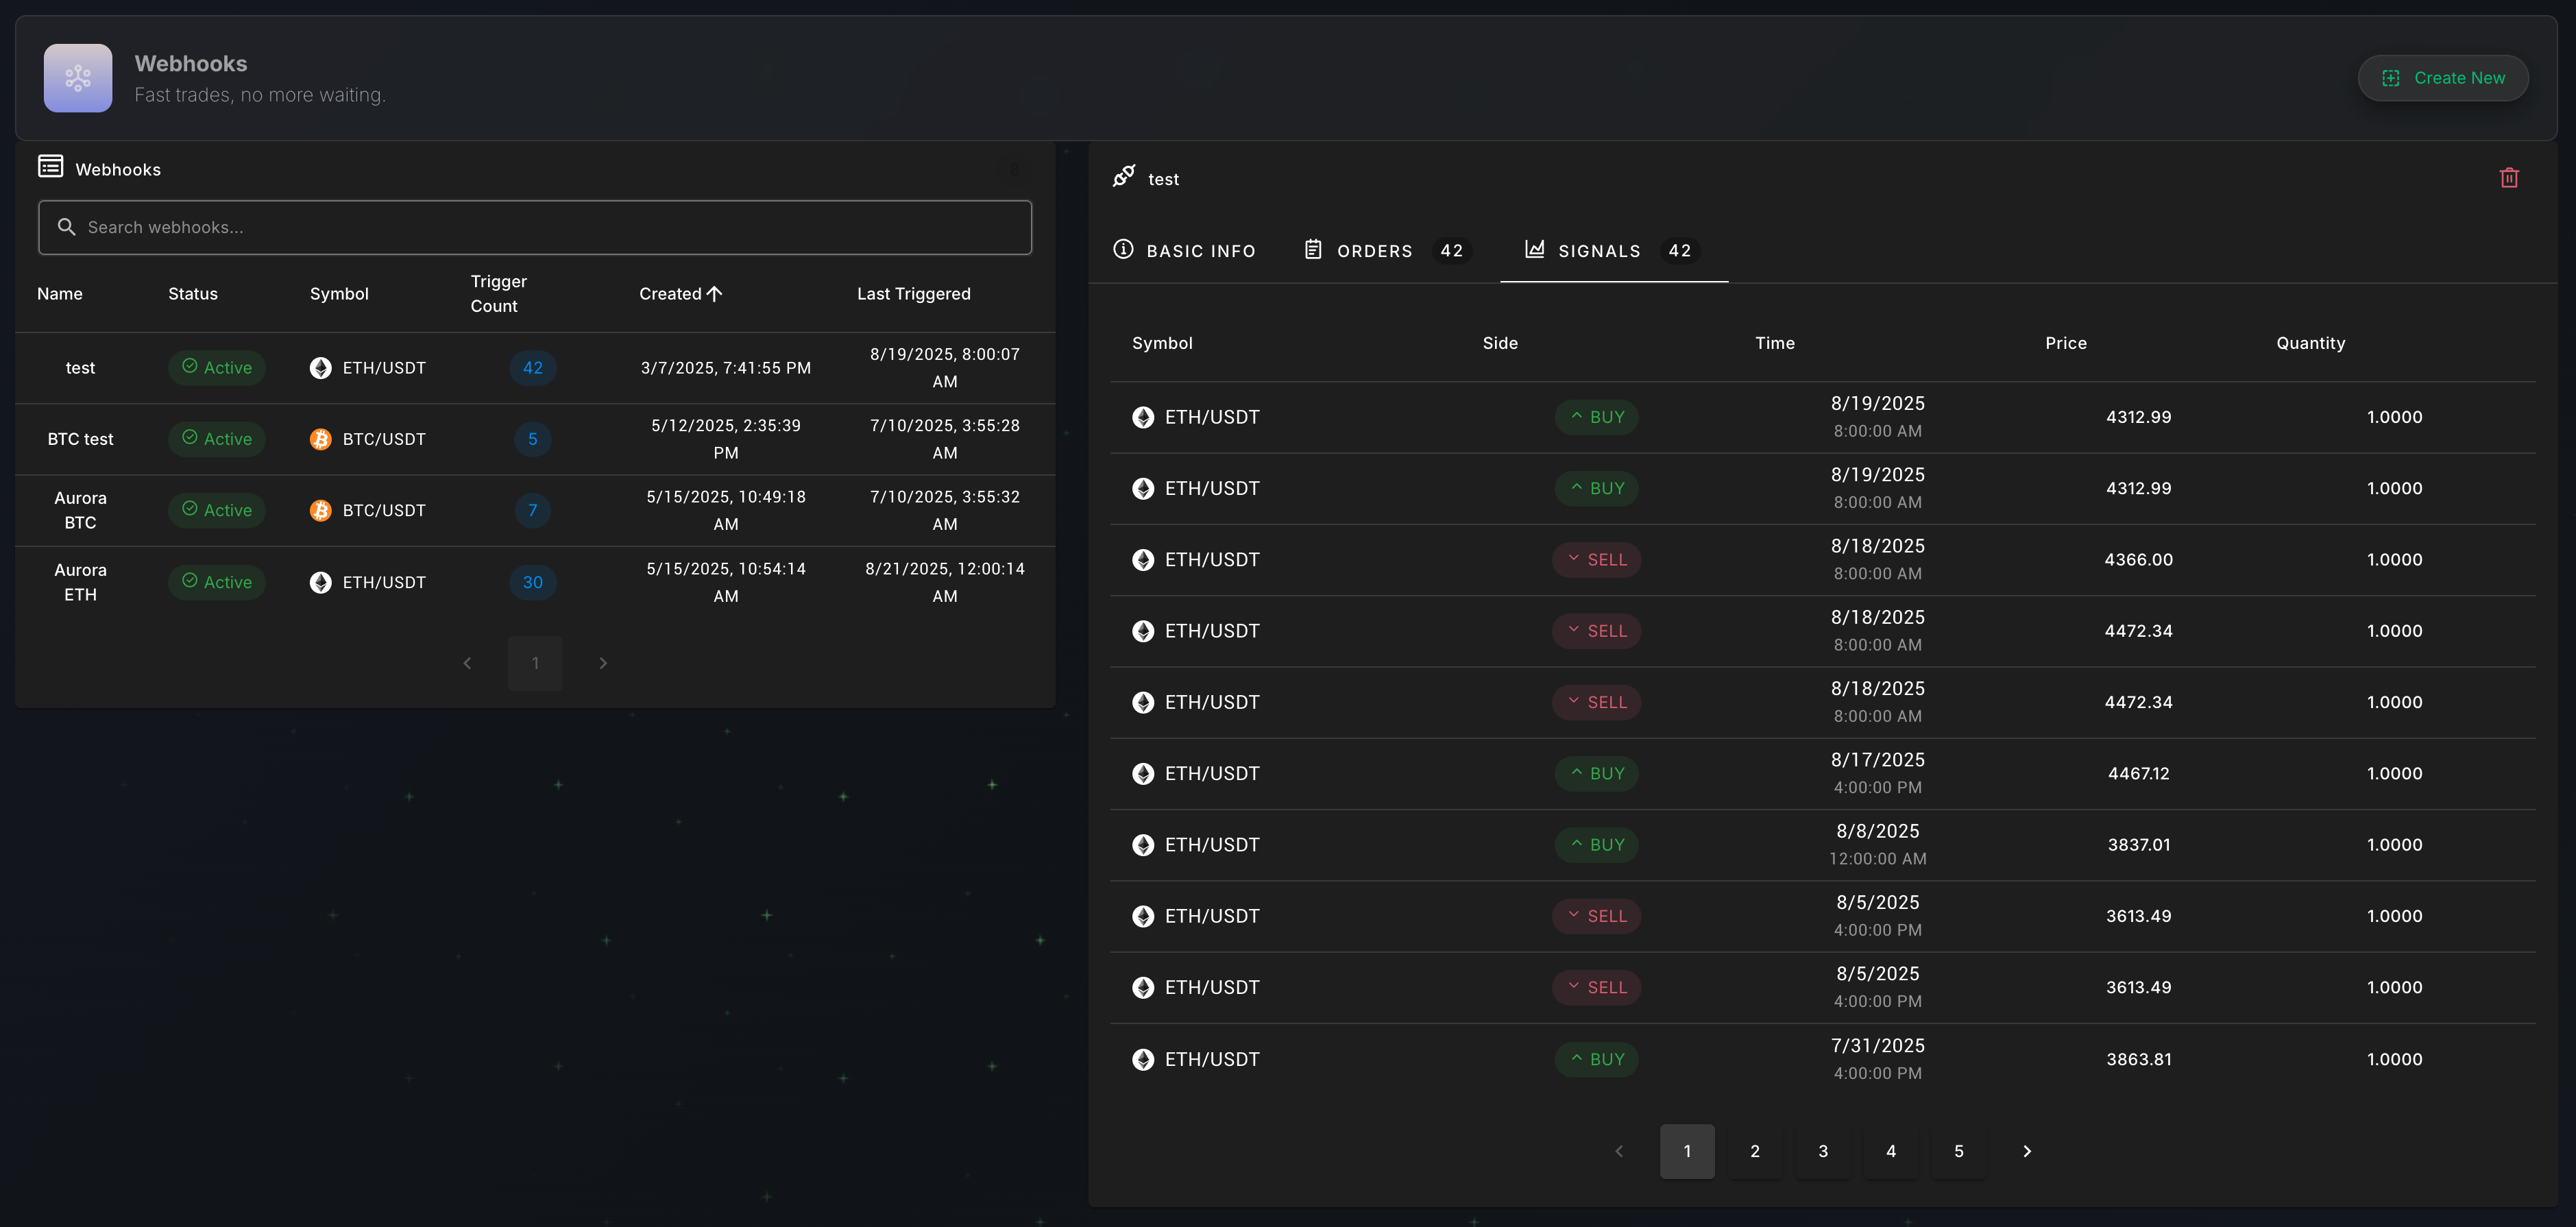2576x1227 pixels.
Task: Click the Orders clipboard icon on the tab
Action: coord(1313,250)
